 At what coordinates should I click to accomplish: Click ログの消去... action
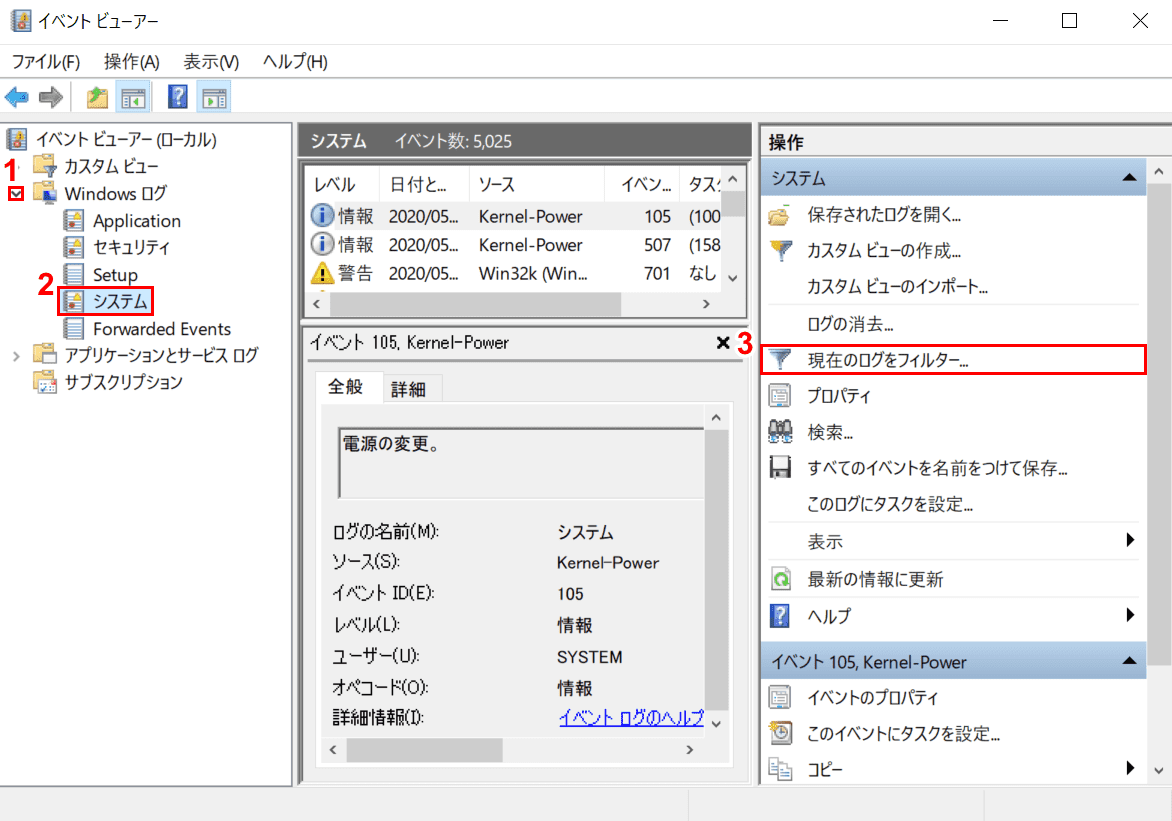[x=851, y=324]
